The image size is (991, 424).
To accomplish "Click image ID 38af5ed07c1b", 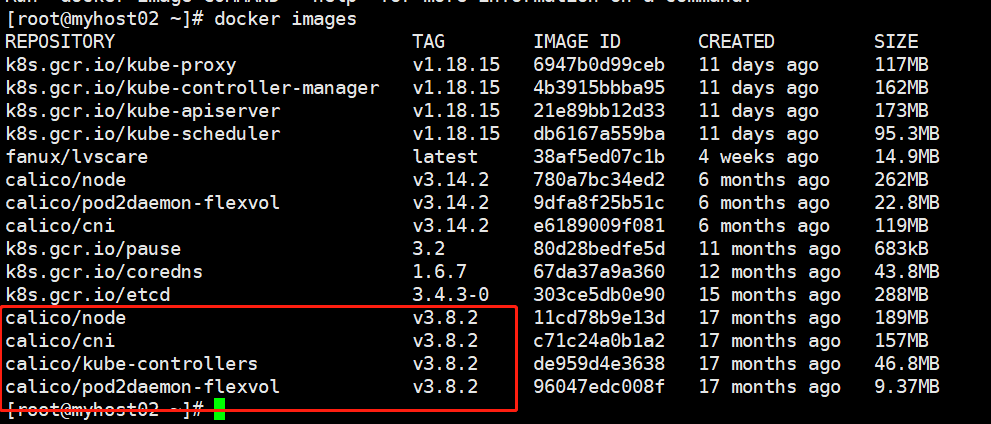I will [599, 157].
